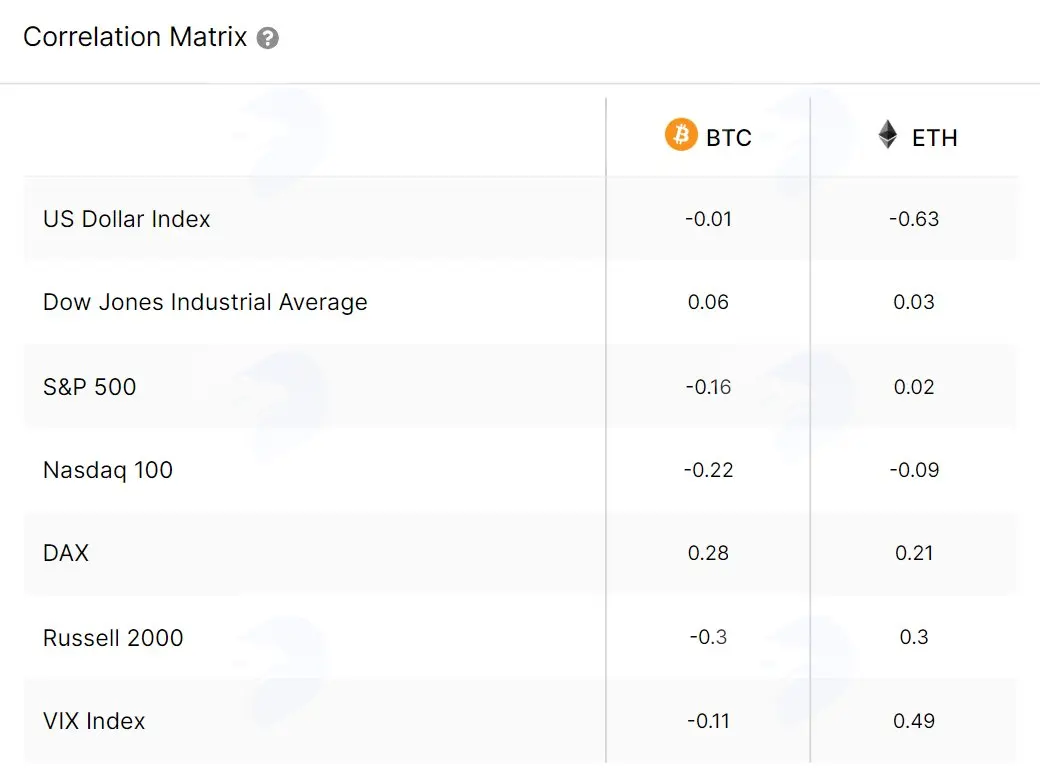Screen dimensions: 1040x781
Task: Select the S&P 500 row label
Action: (x=90, y=387)
